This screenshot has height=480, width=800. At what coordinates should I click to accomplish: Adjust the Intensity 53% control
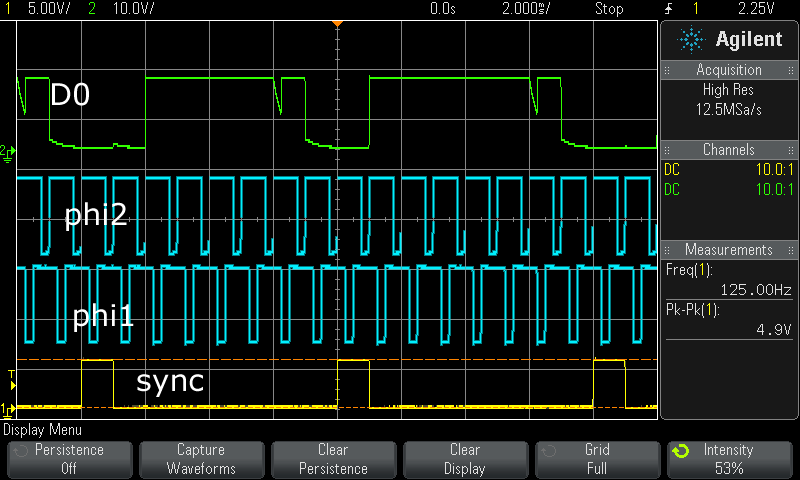coord(729,459)
